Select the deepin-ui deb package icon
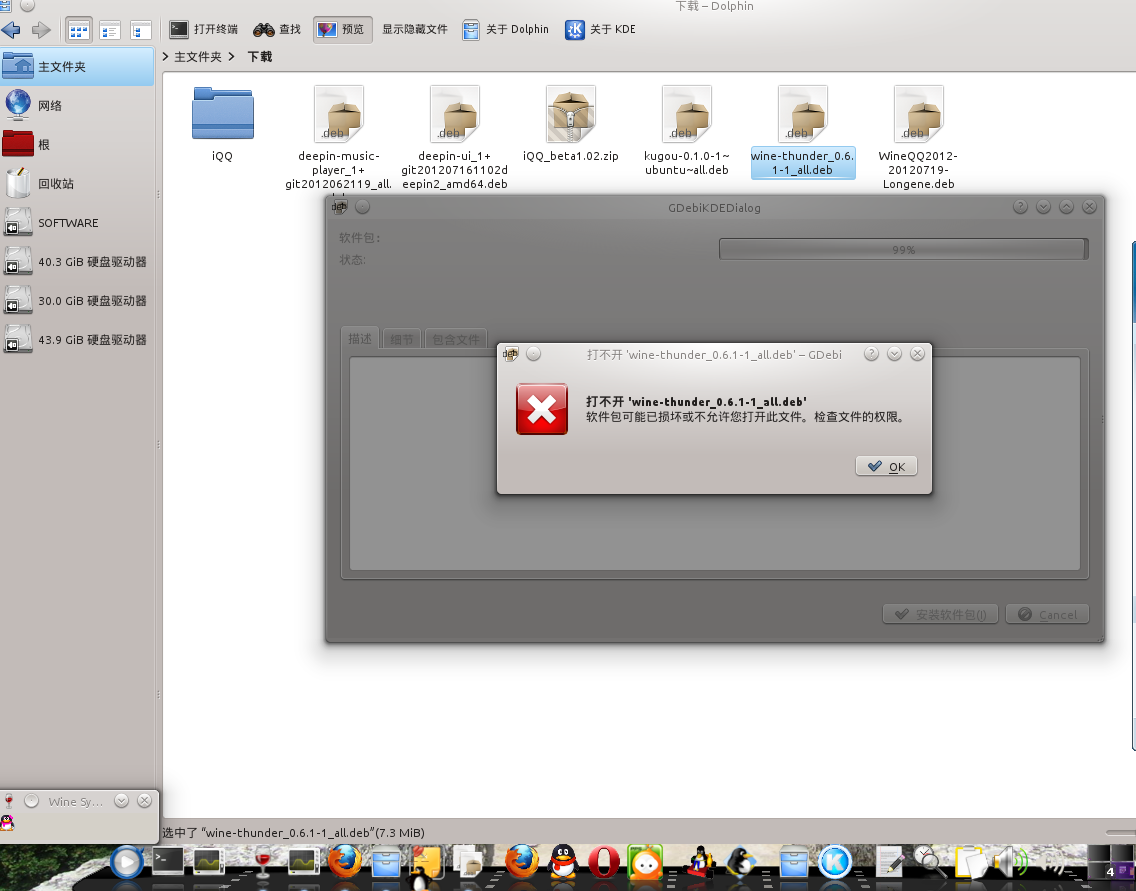 [x=454, y=114]
